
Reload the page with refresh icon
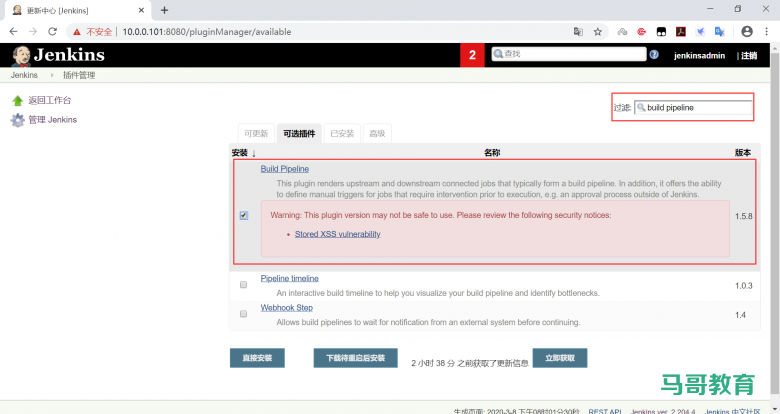click(x=52, y=31)
